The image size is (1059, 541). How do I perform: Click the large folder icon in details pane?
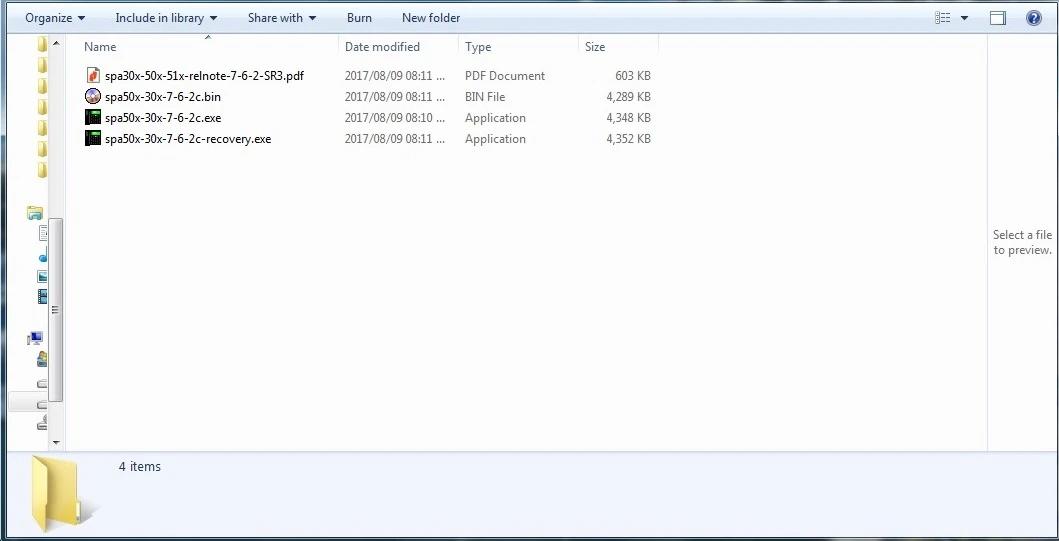coord(61,492)
